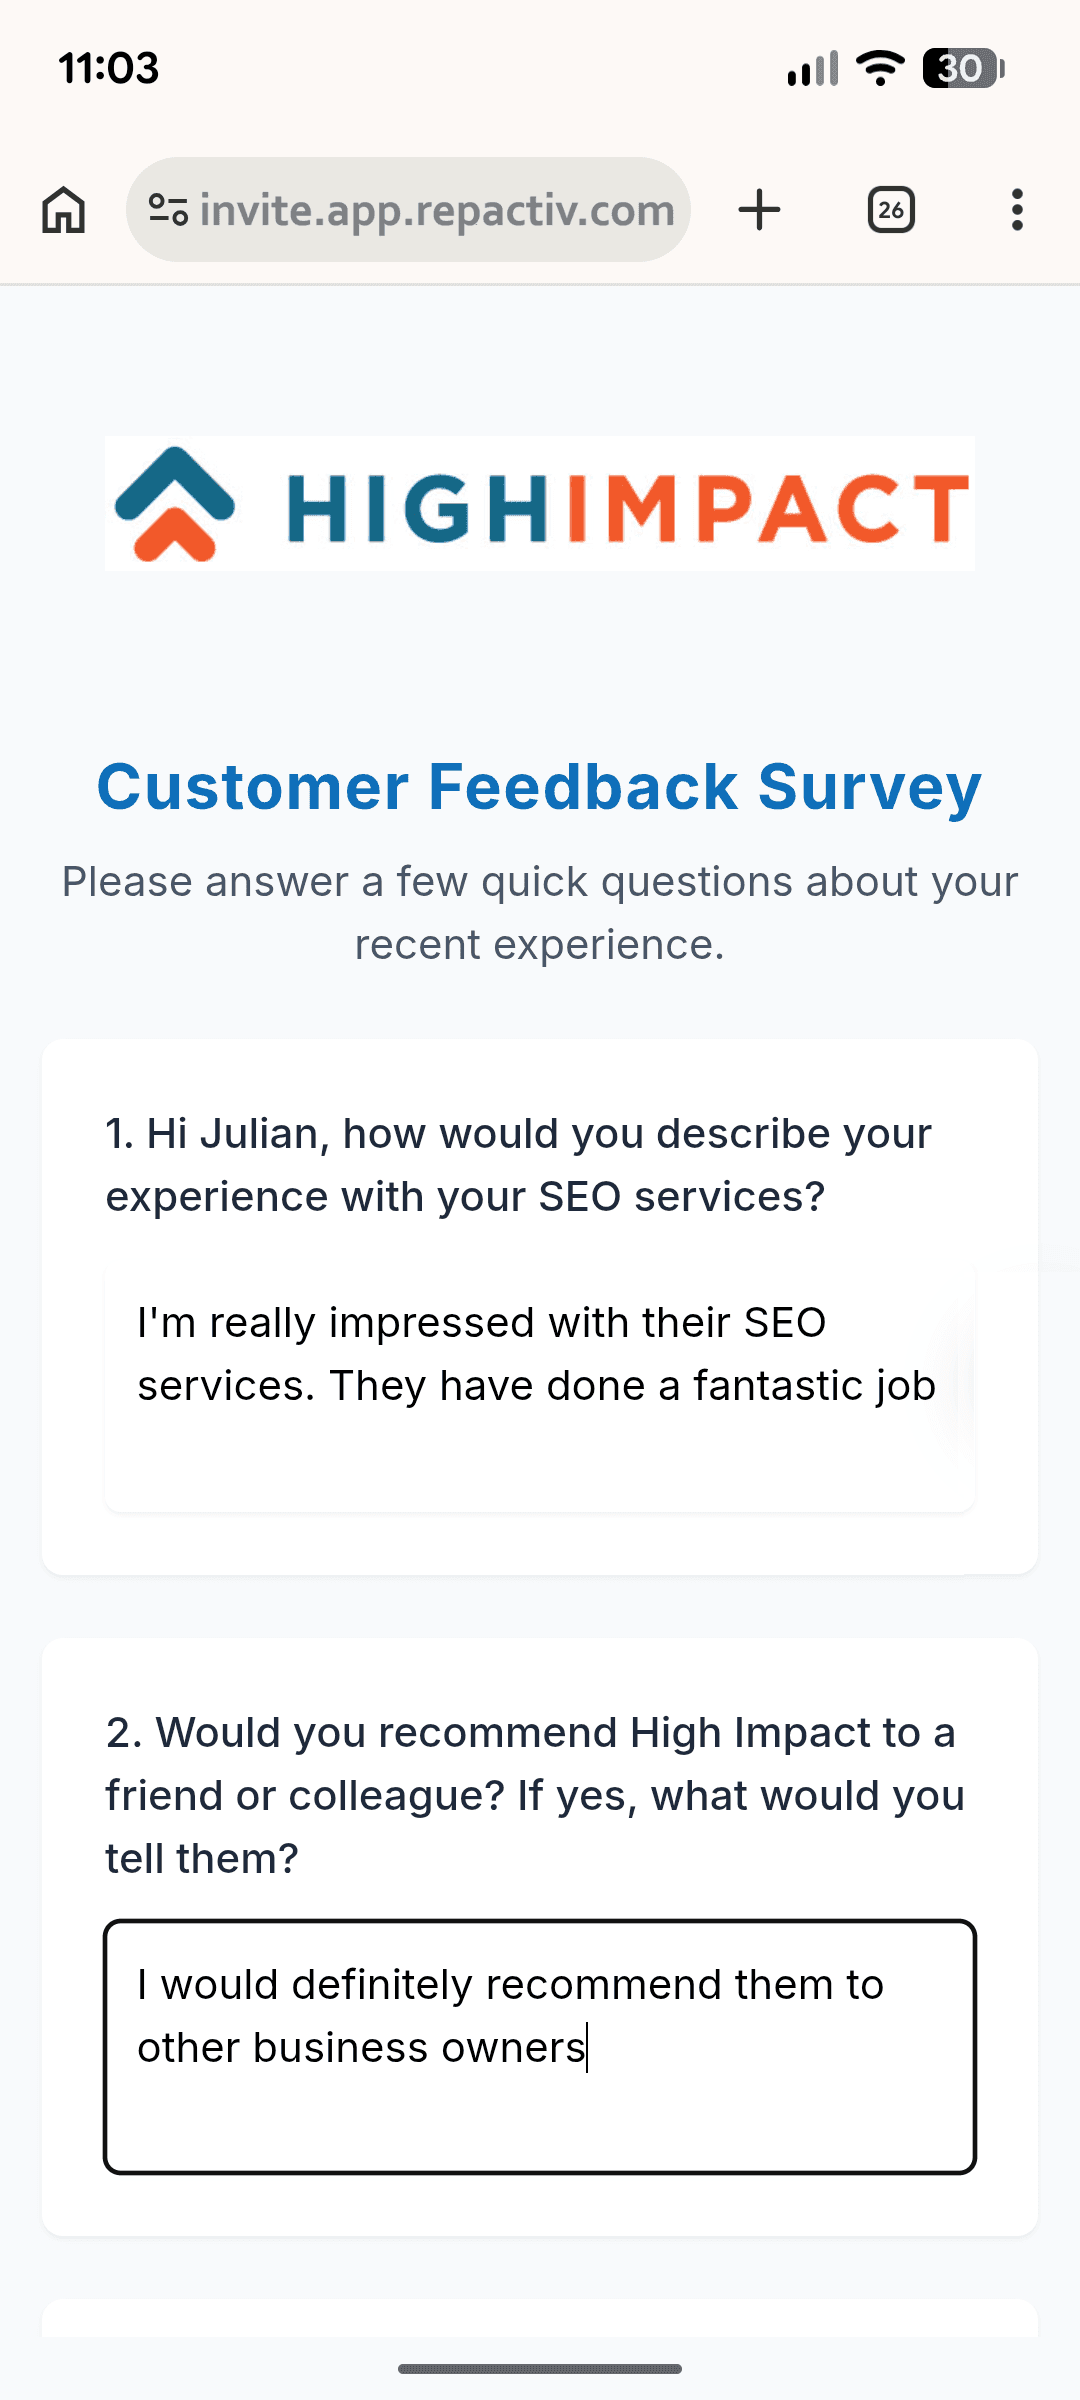Tap the Wi-Fi icon in the status bar
Screen dimensions: 1080x2400
pos(878,68)
